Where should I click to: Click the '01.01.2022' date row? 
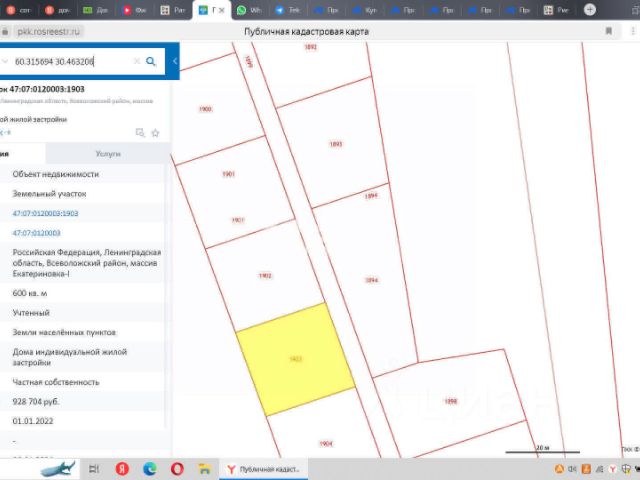(33, 421)
